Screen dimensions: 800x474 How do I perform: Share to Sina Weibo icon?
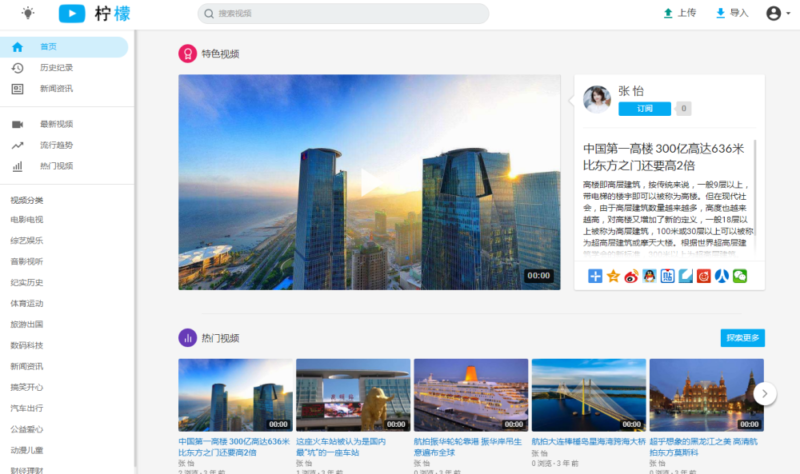pos(631,276)
